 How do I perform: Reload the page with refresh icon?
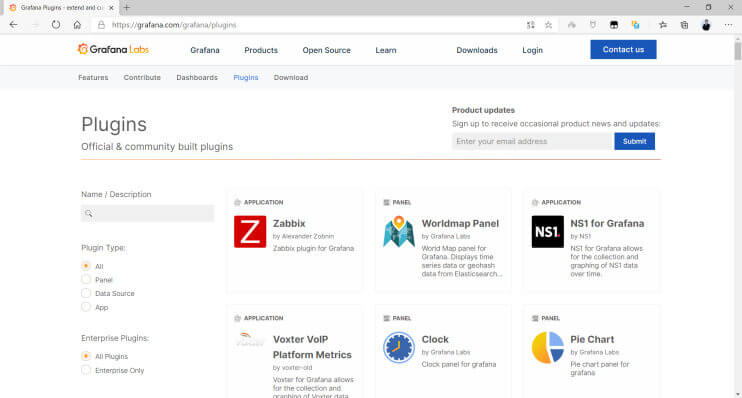pos(56,25)
